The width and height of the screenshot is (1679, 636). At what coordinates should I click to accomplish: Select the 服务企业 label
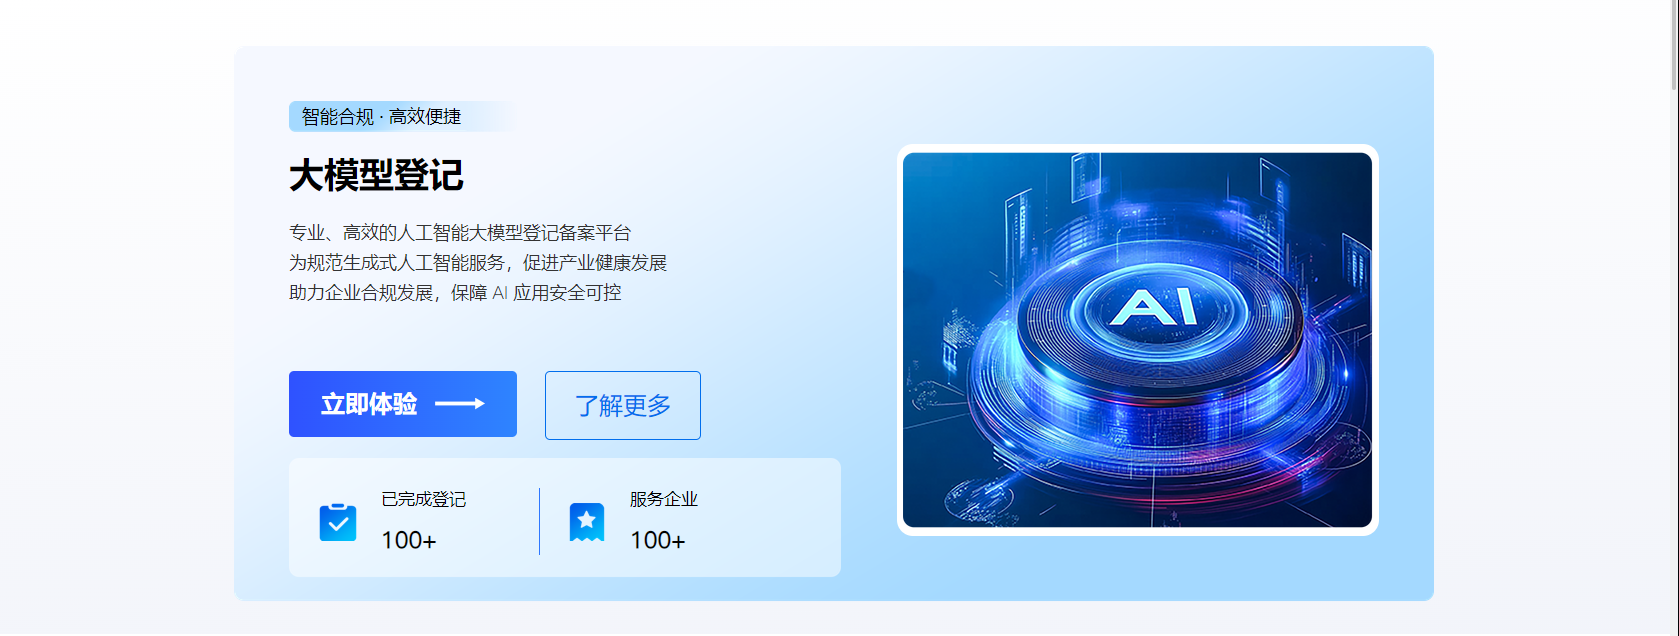(x=664, y=499)
